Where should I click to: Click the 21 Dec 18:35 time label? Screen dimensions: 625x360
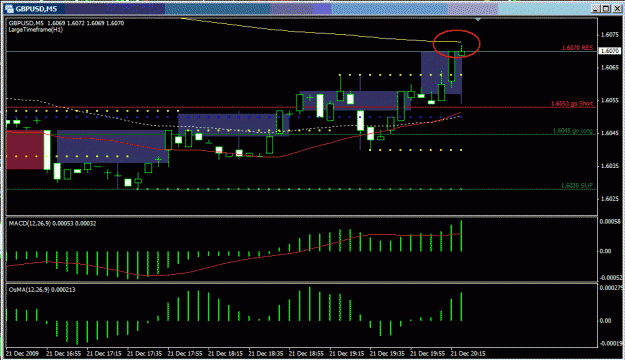coord(265,353)
